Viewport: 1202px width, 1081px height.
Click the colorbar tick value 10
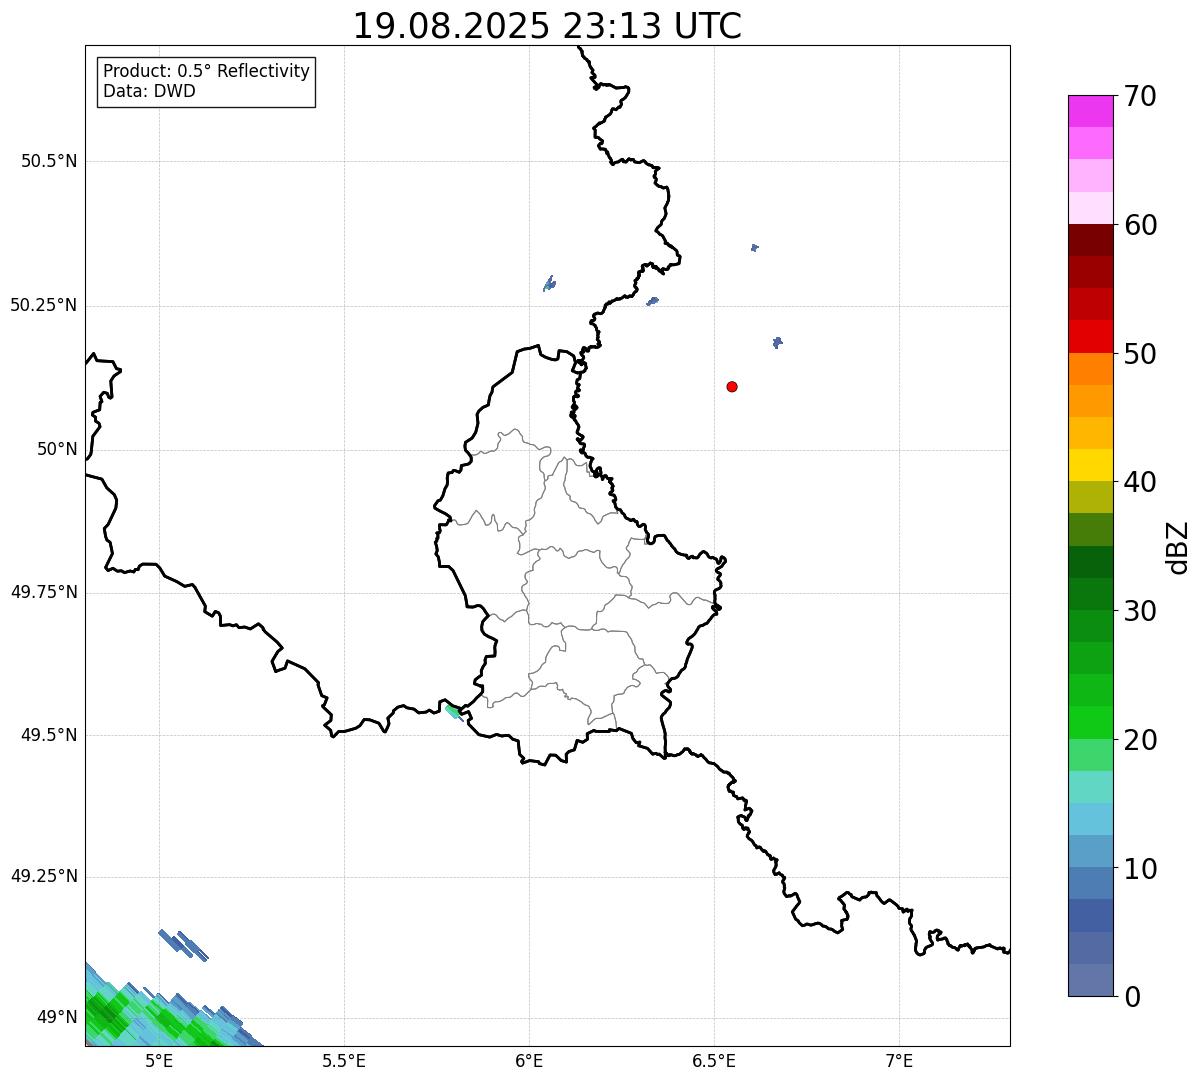1140,869
